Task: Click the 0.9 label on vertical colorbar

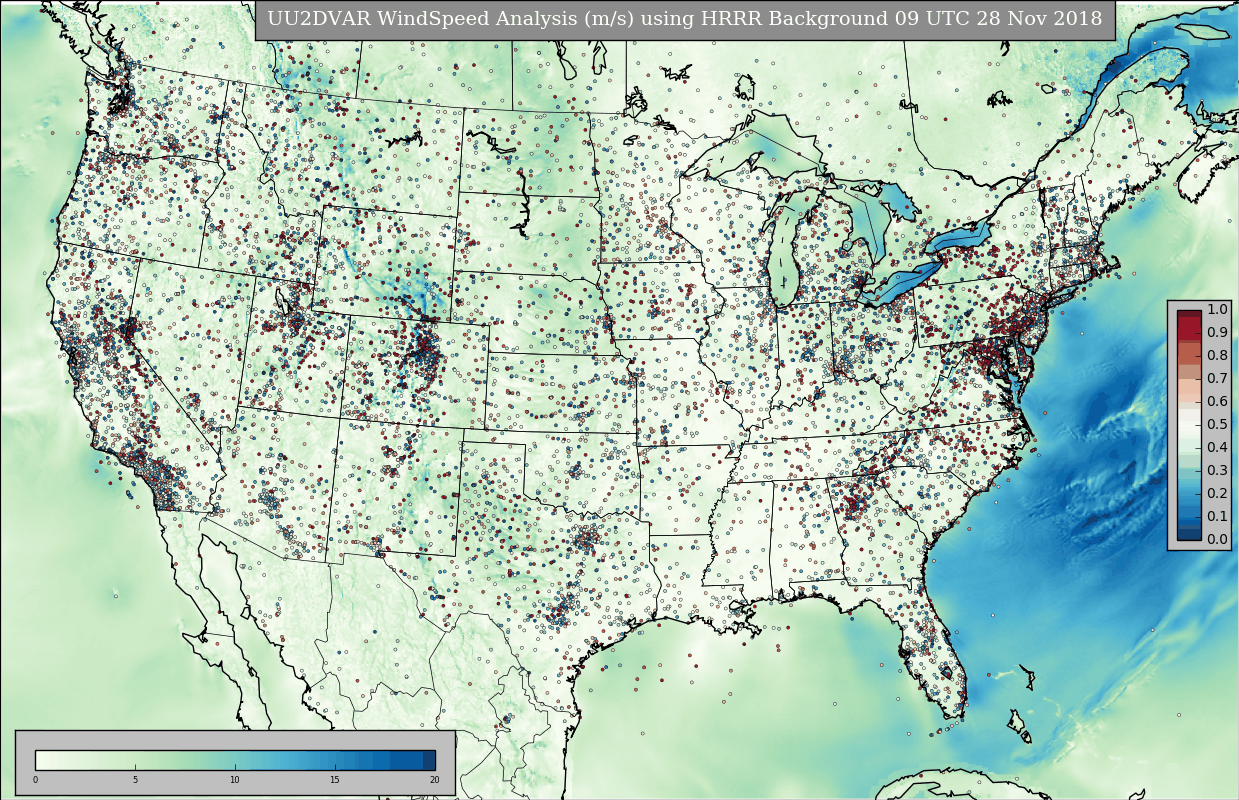Action: pos(1217,332)
